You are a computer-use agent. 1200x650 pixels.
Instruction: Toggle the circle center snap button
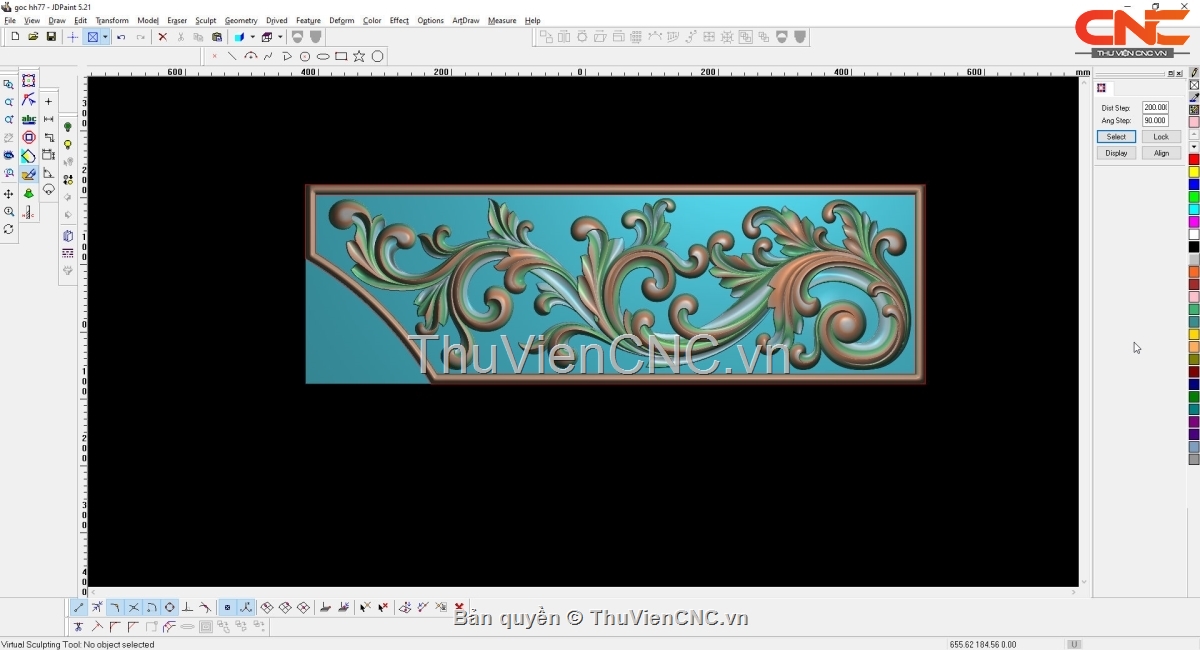point(169,607)
